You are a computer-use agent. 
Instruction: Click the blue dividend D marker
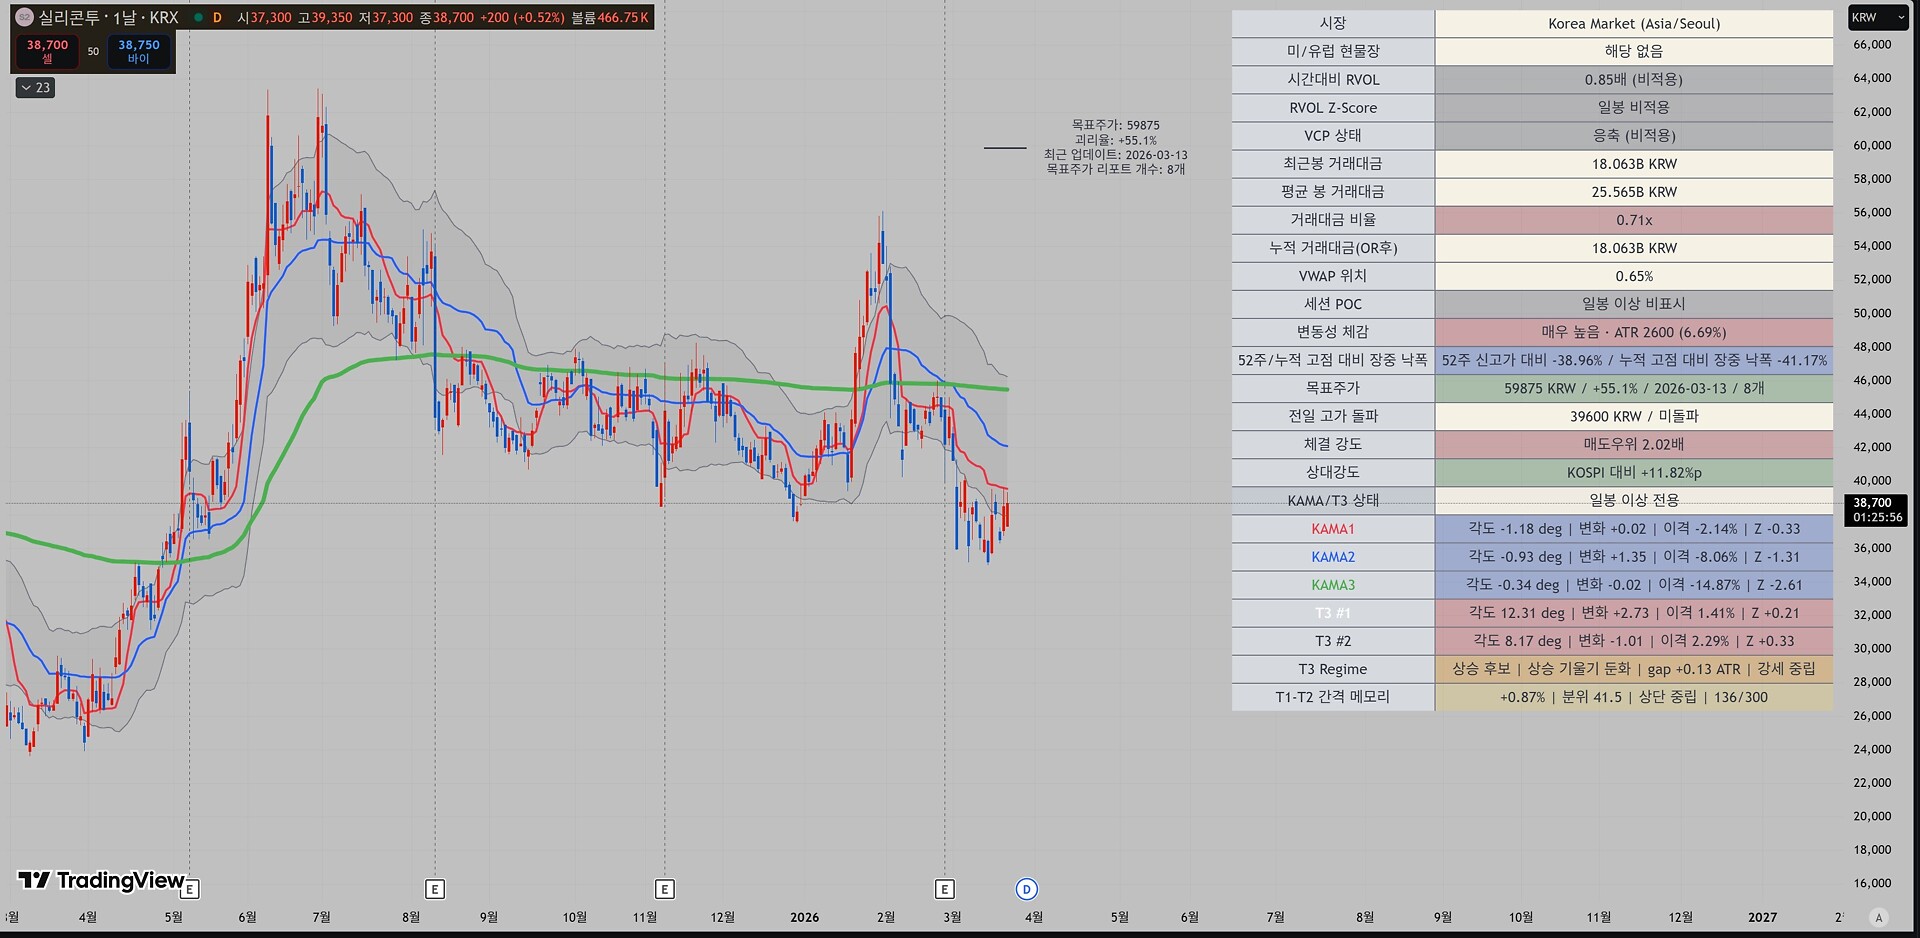[1026, 889]
